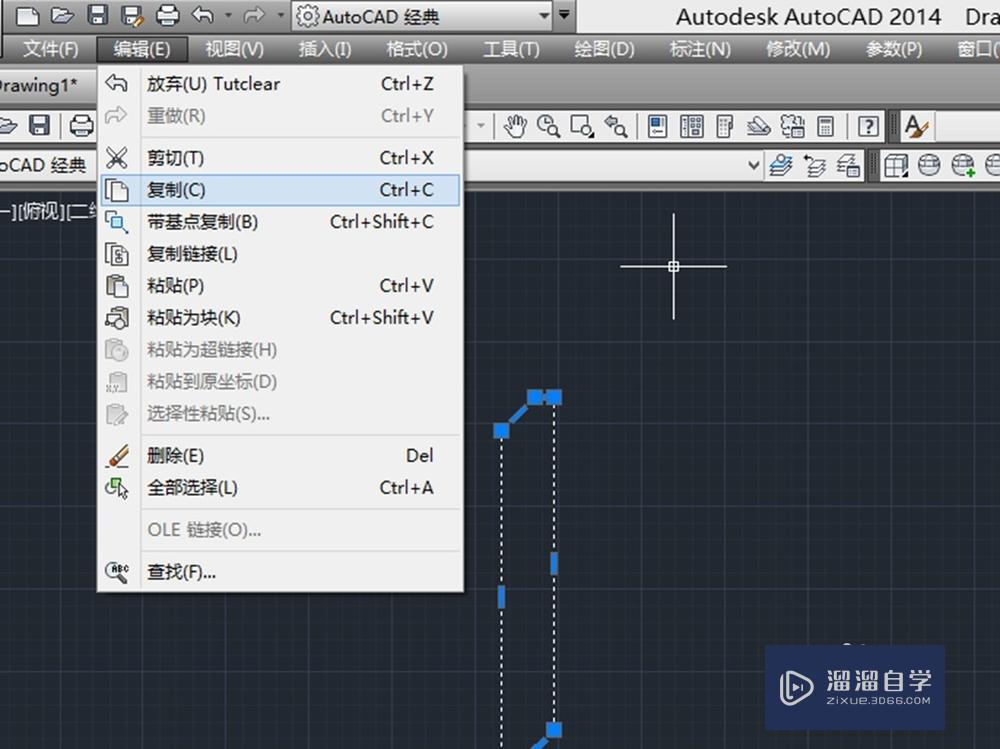Screen dimensions: 1000x749
Task: Open the 绘图(D) menu
Action: 604,48
